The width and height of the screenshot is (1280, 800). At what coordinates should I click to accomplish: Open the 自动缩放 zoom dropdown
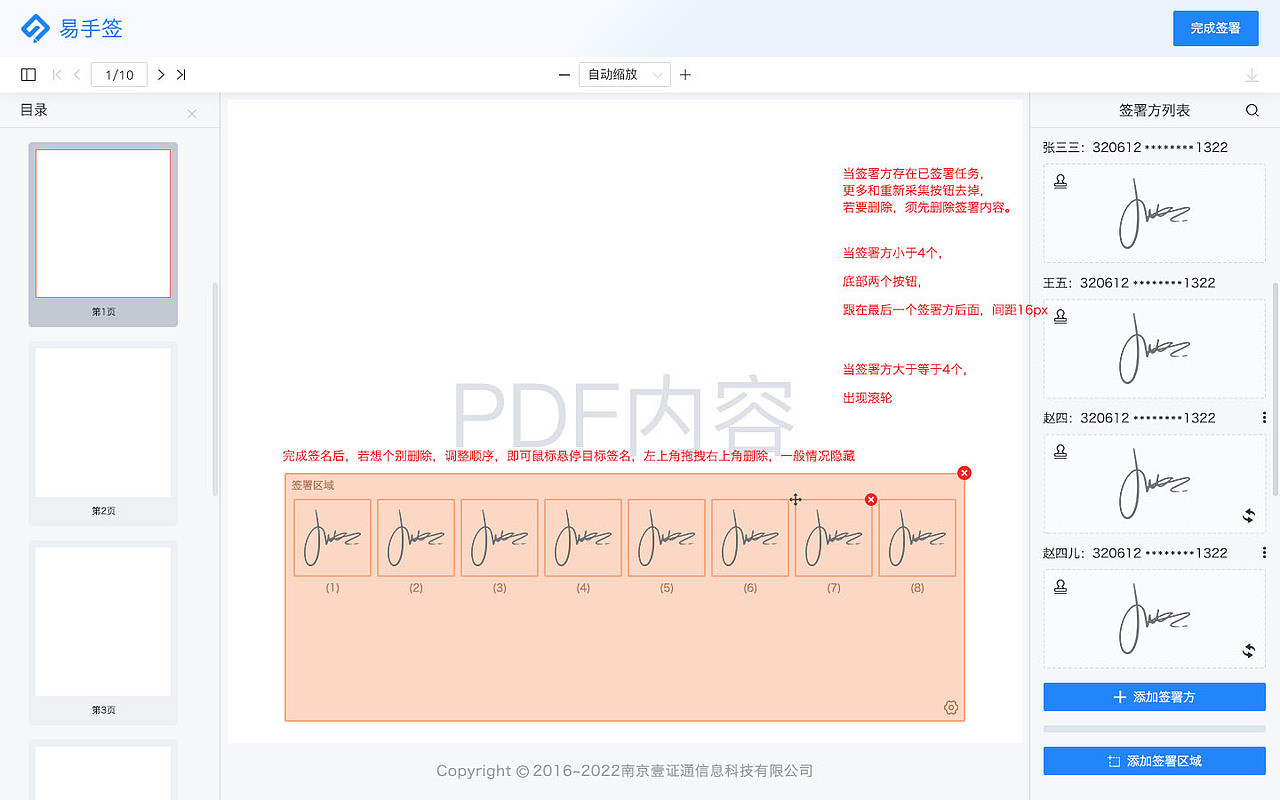pos(624,74)
